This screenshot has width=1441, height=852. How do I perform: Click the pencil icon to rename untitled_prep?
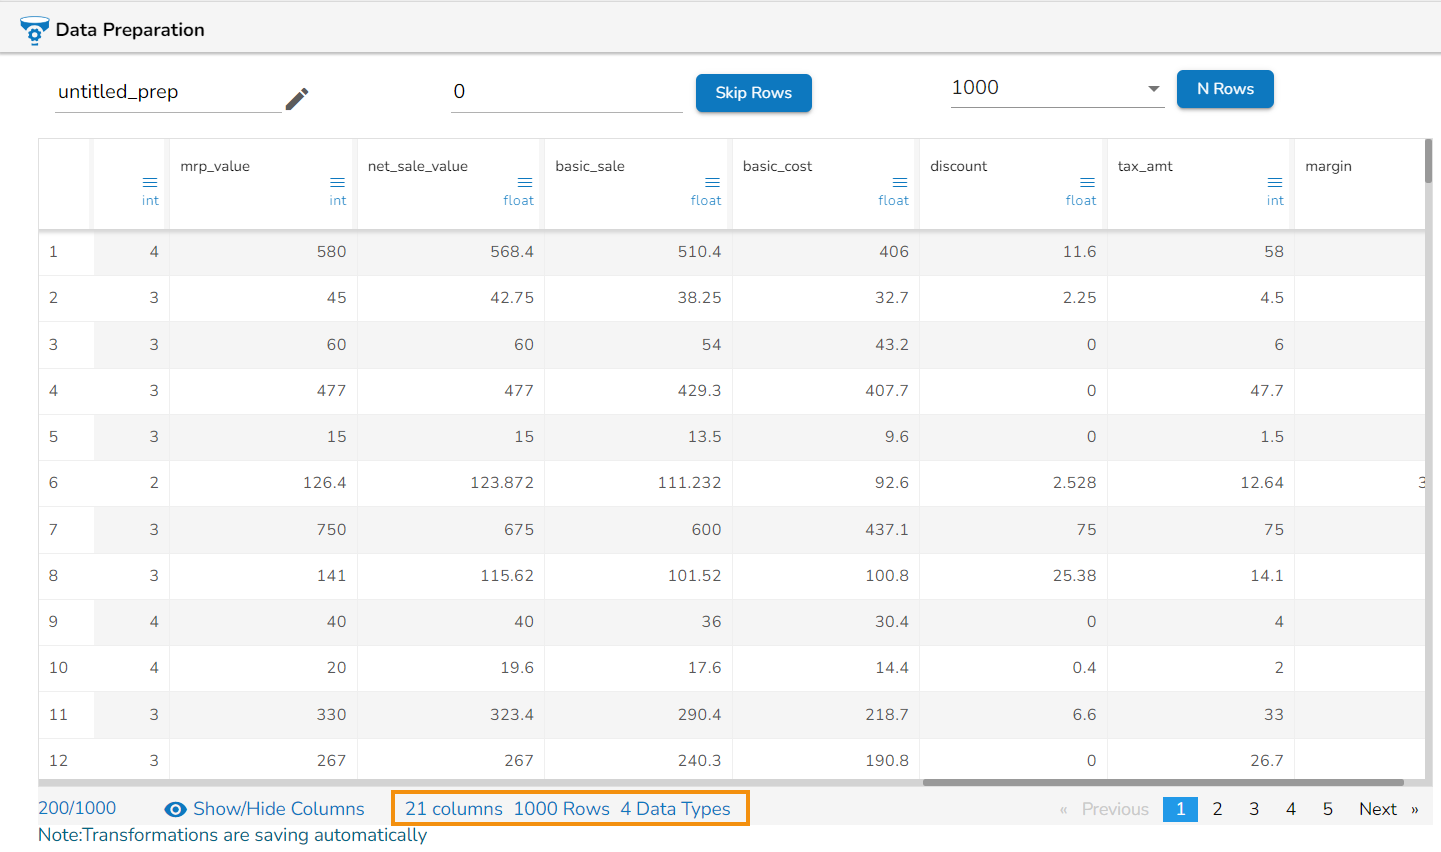click(x=296, y=98)
